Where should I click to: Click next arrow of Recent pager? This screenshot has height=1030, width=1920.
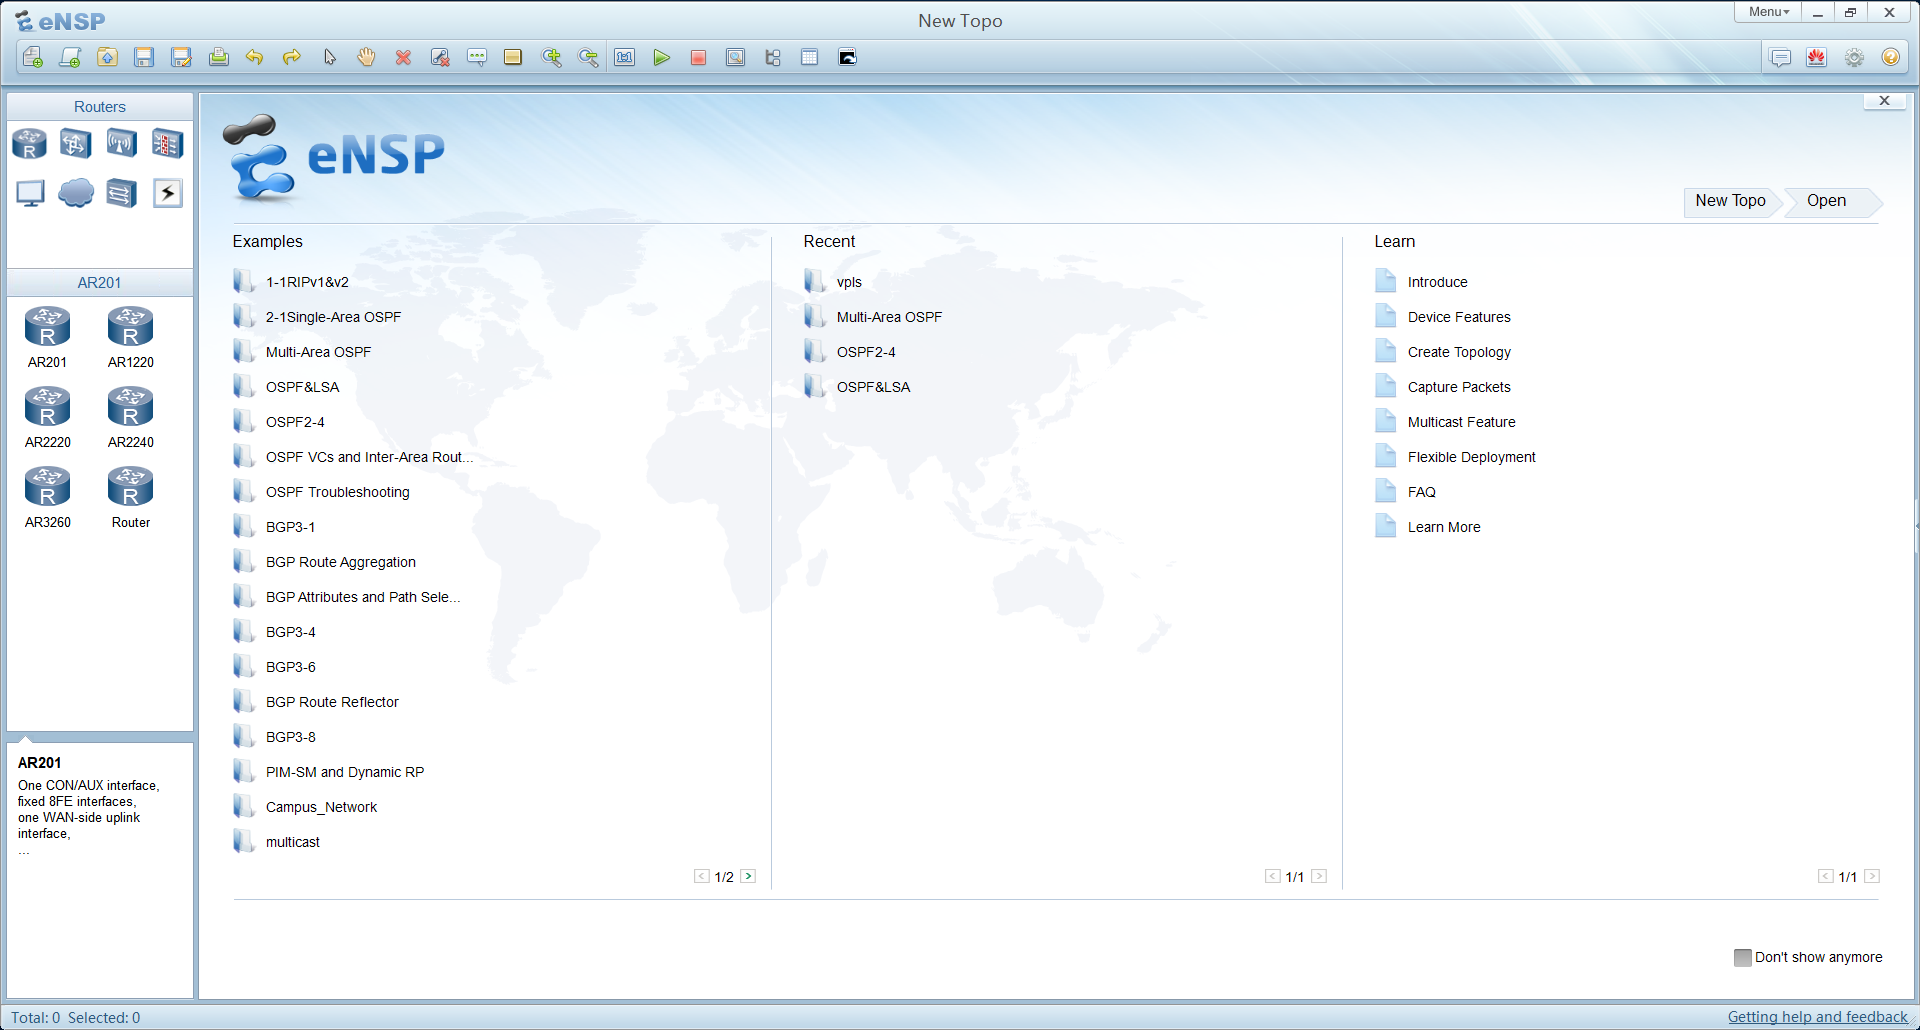[1319, 876]
